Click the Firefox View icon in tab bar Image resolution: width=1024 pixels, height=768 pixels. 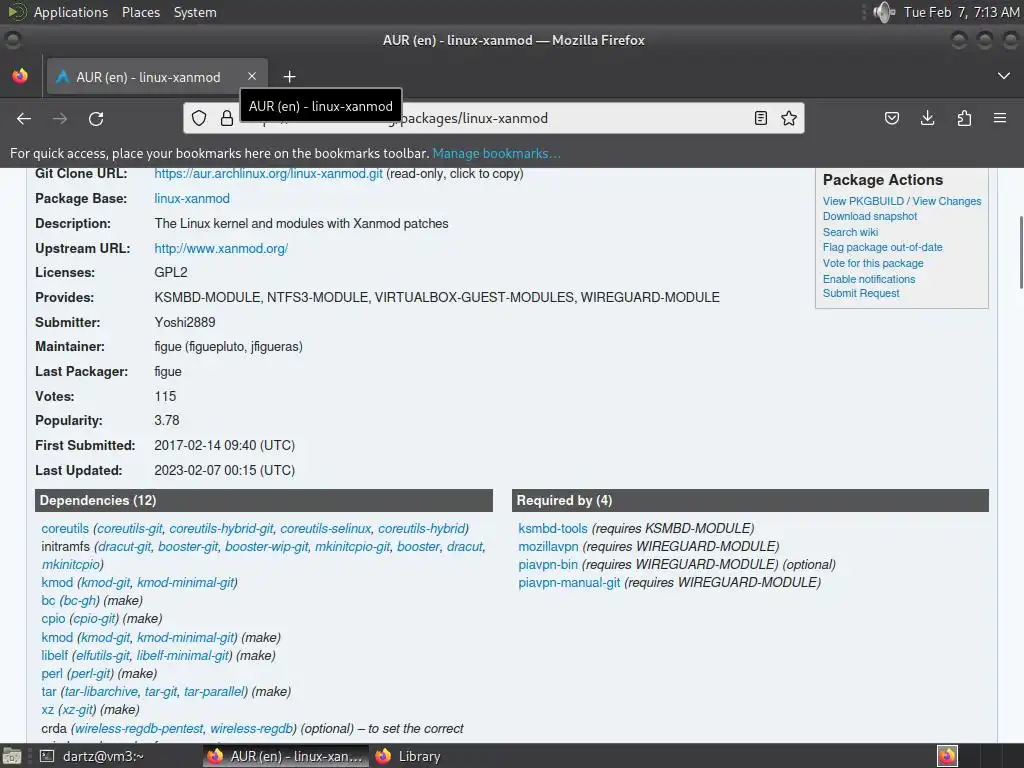(20, 76)
